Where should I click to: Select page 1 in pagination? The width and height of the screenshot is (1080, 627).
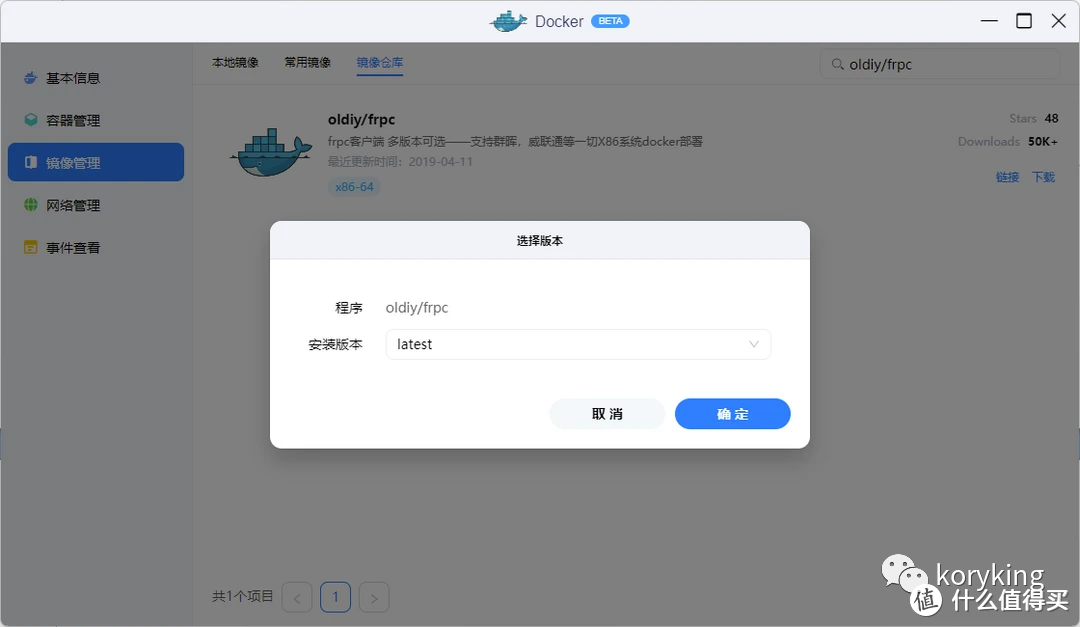point(335,597)
